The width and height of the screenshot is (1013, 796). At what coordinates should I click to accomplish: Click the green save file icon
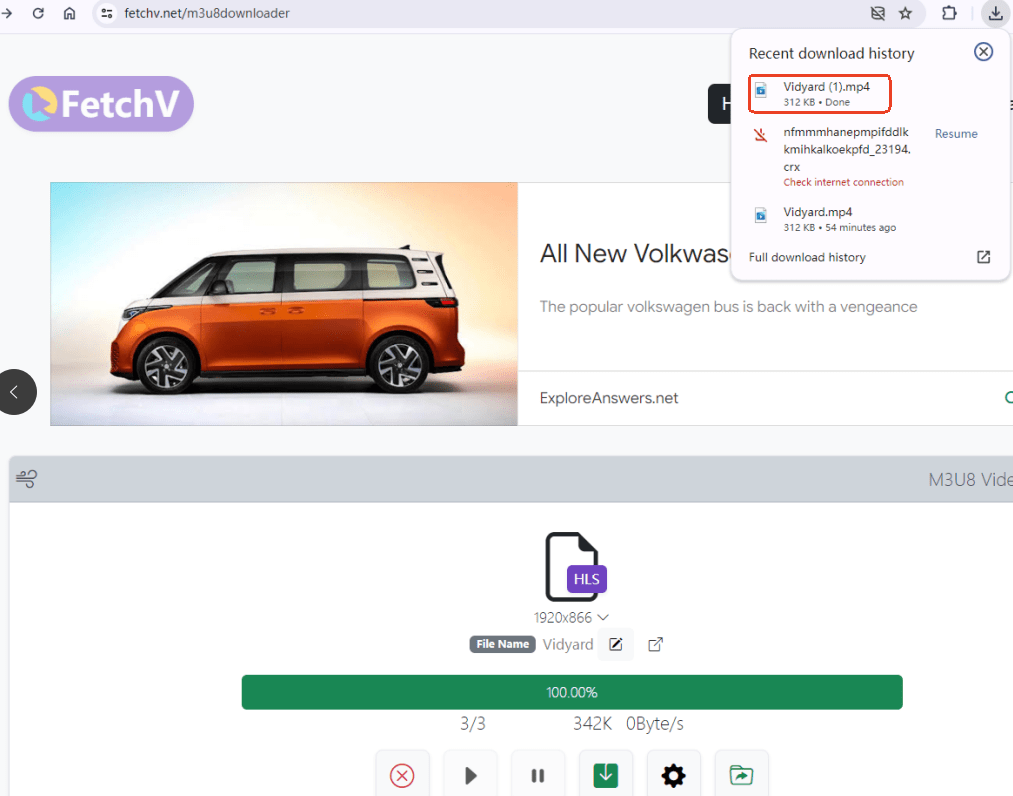tap(605, 775)
